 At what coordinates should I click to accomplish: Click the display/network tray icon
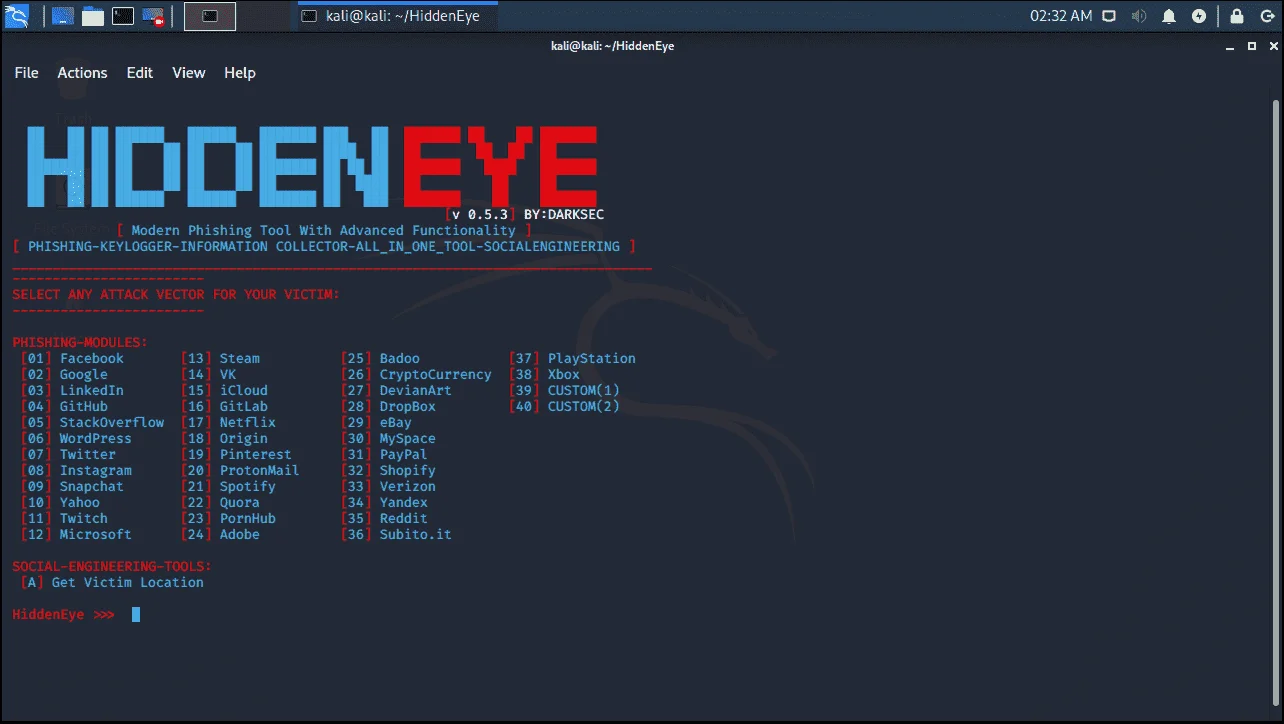click(x=1109, y=16)
